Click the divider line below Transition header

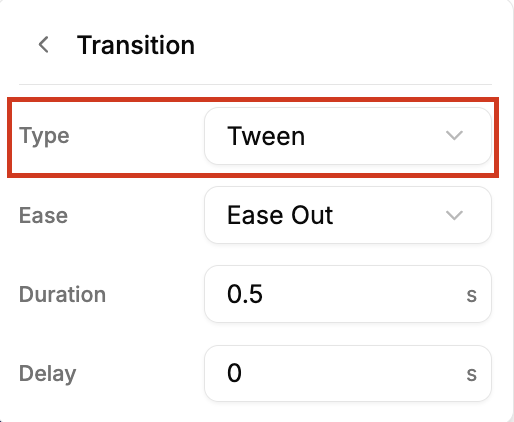point(255,85)
